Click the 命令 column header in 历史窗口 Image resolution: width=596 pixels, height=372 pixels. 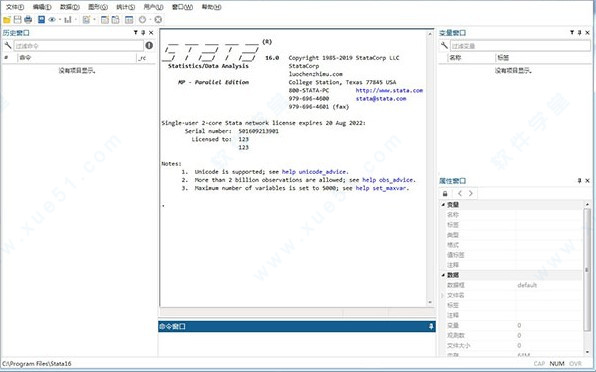pyautogui.click(x=77, y=58)
